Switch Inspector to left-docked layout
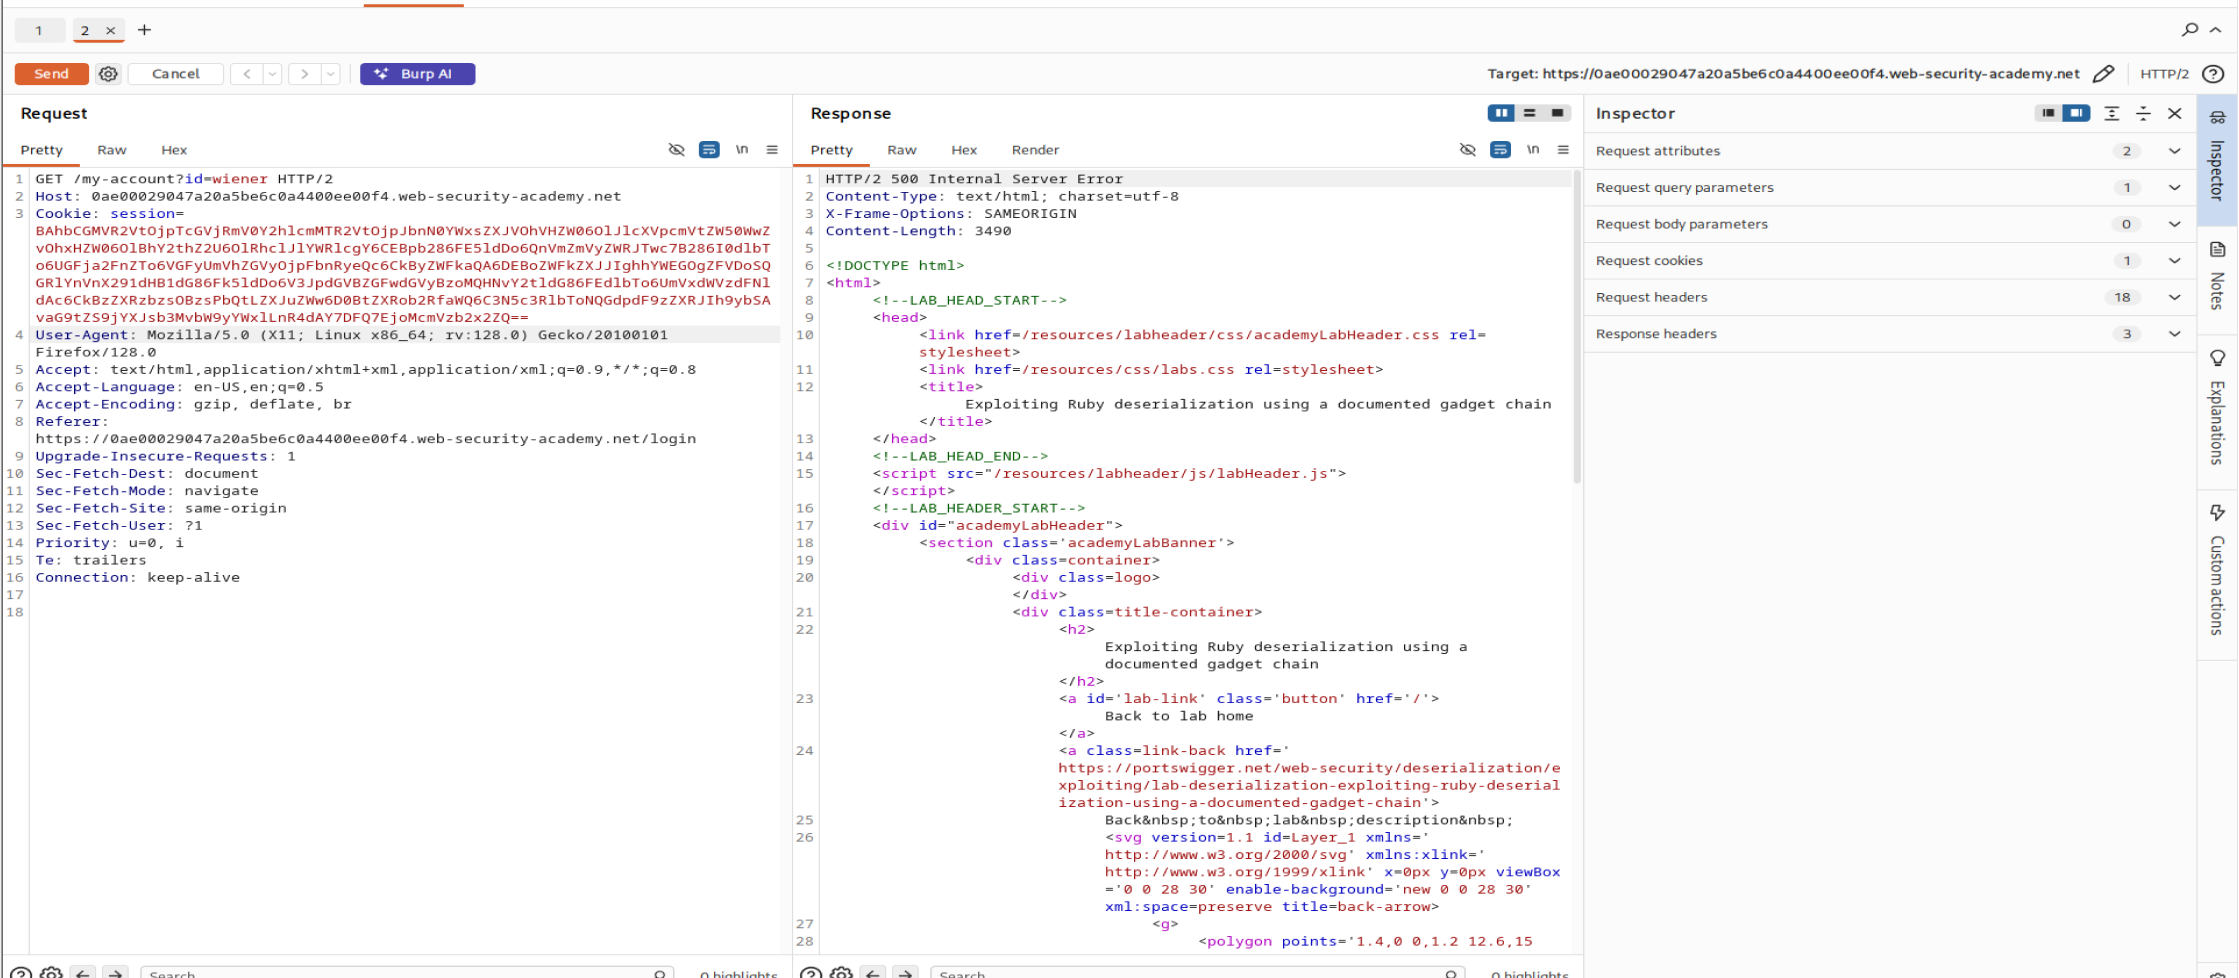Image resolution: width=2239 pixels, height=978 pixels. coord(2048,113)
